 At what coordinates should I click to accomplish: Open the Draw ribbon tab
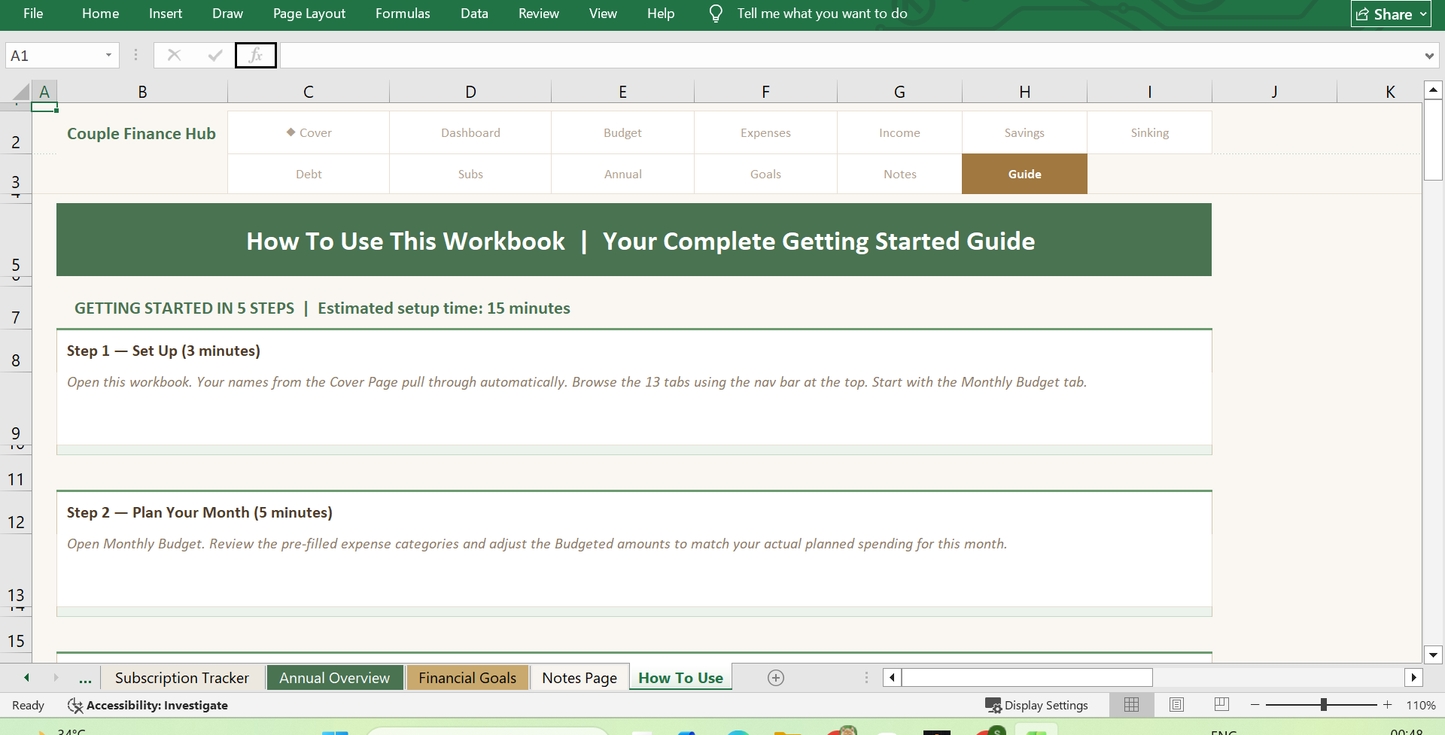tap(228, 13)
